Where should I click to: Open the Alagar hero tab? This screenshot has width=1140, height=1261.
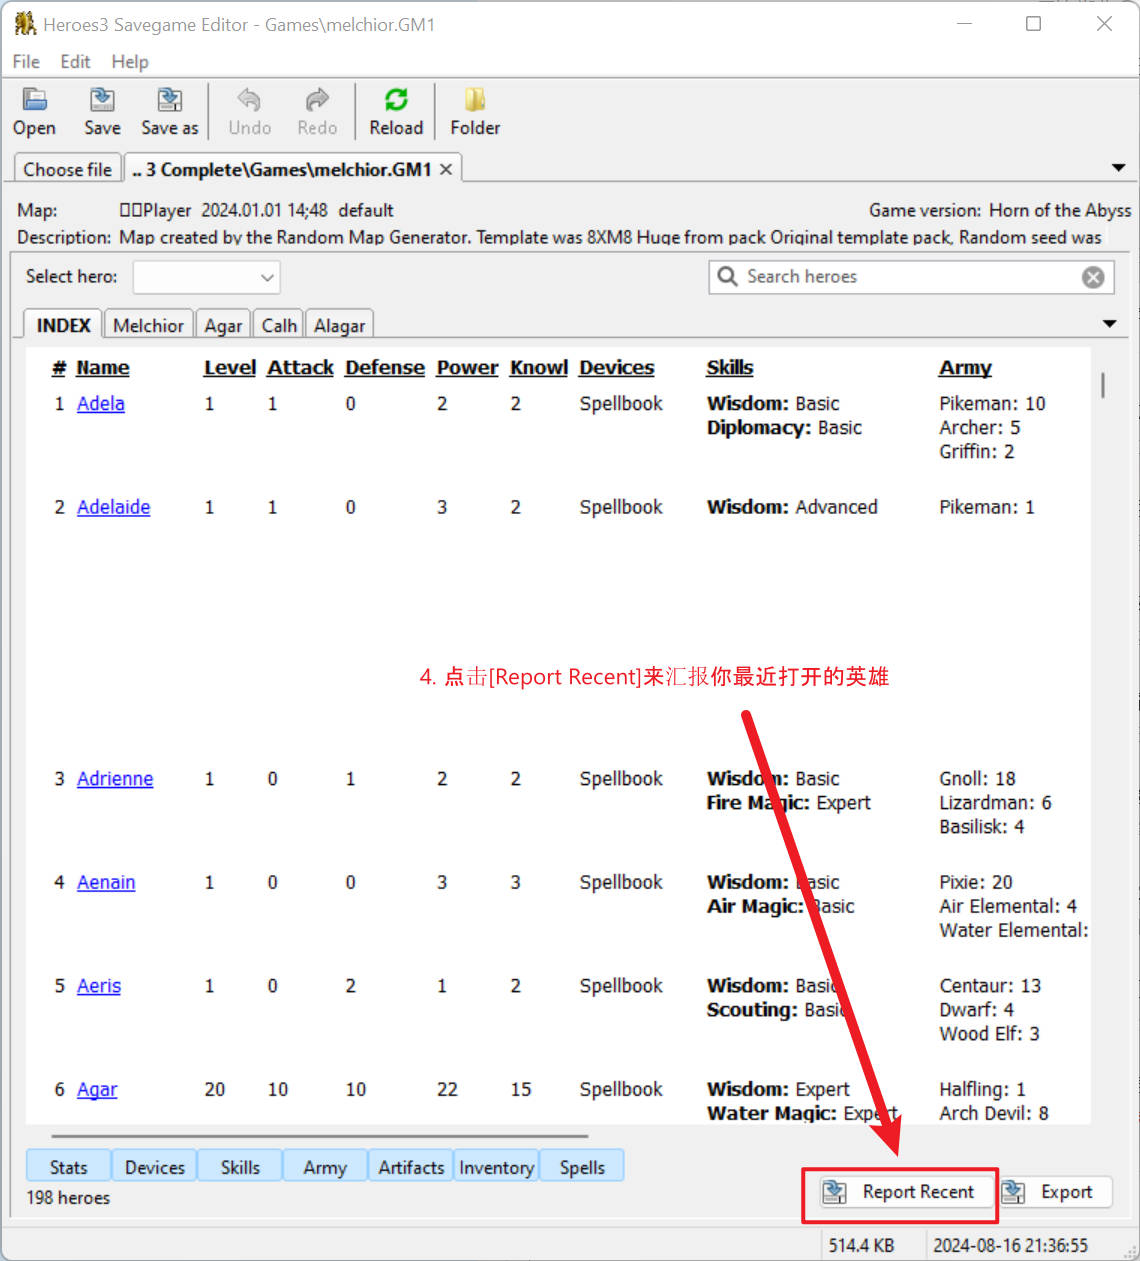point(339,325)
